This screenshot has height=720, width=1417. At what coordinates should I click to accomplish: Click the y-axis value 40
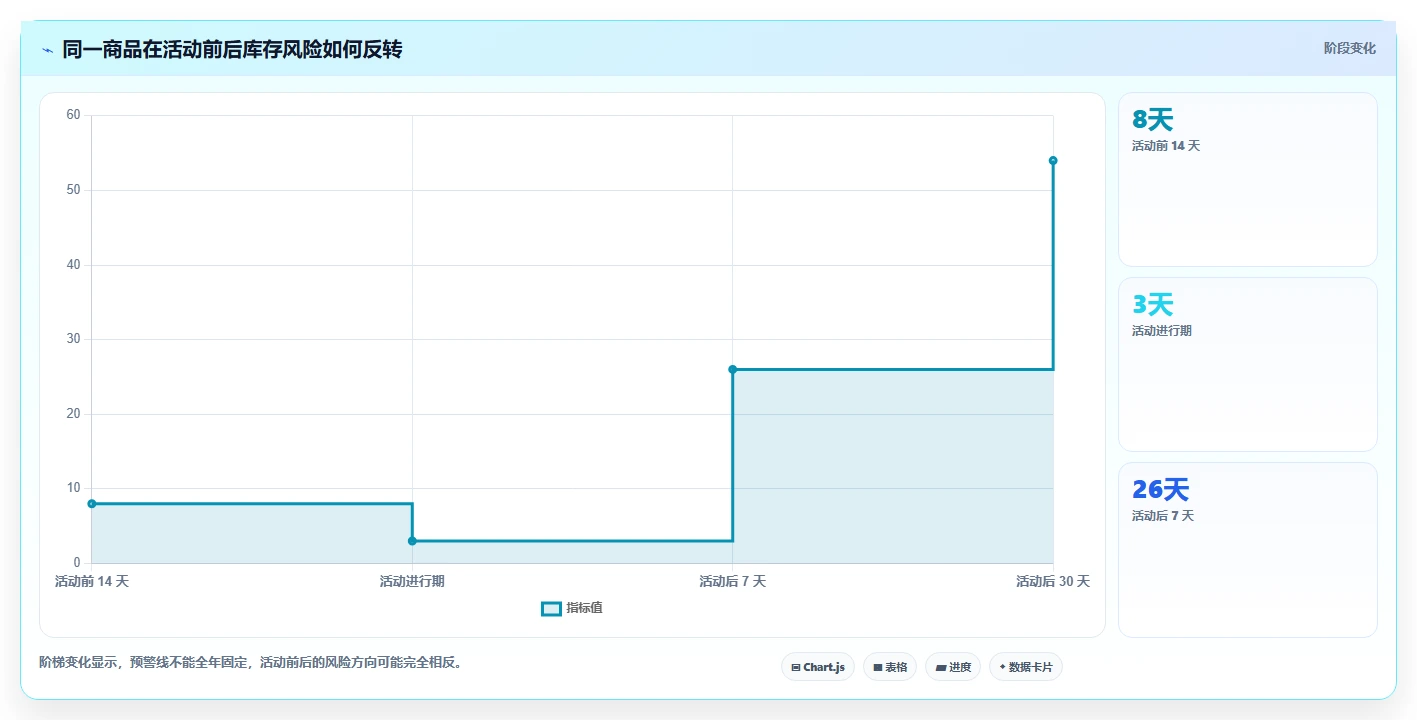click(x=73, y=265)
